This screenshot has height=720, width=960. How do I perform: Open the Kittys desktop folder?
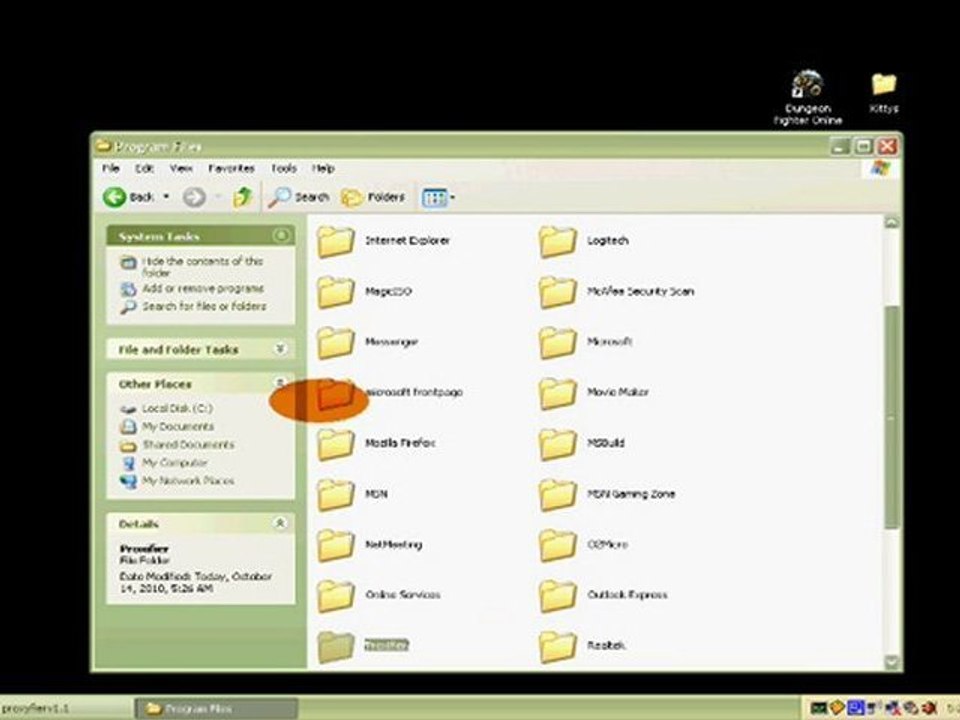tap(883, 92)
